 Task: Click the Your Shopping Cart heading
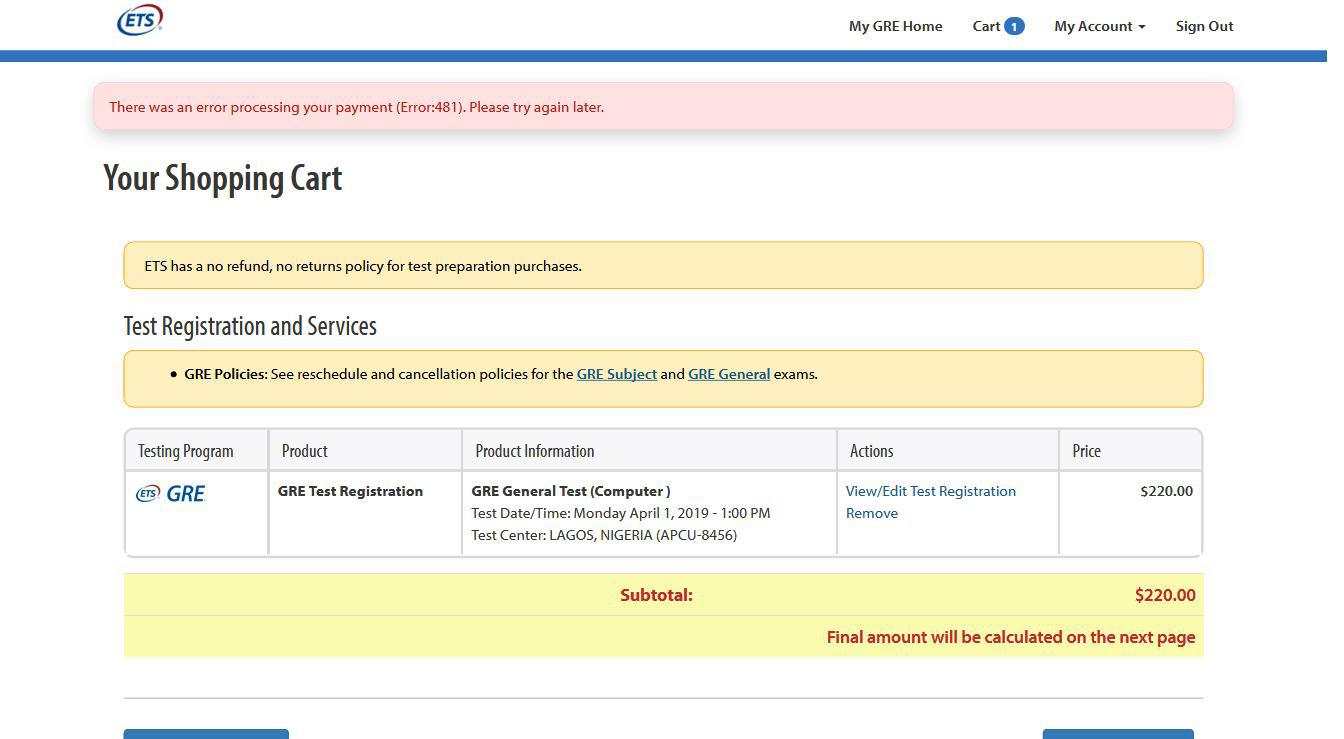[222, 178]
